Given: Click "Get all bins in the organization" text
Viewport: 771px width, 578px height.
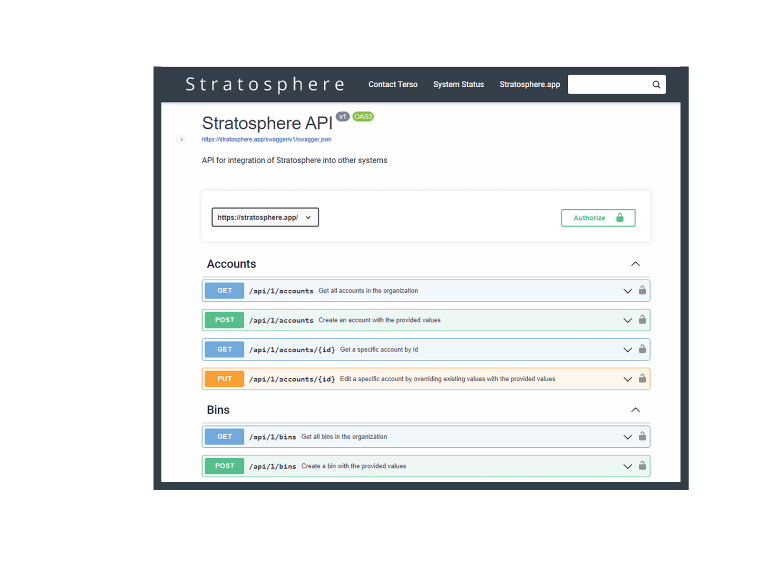Looking at the screenshot, I should 344,437.
